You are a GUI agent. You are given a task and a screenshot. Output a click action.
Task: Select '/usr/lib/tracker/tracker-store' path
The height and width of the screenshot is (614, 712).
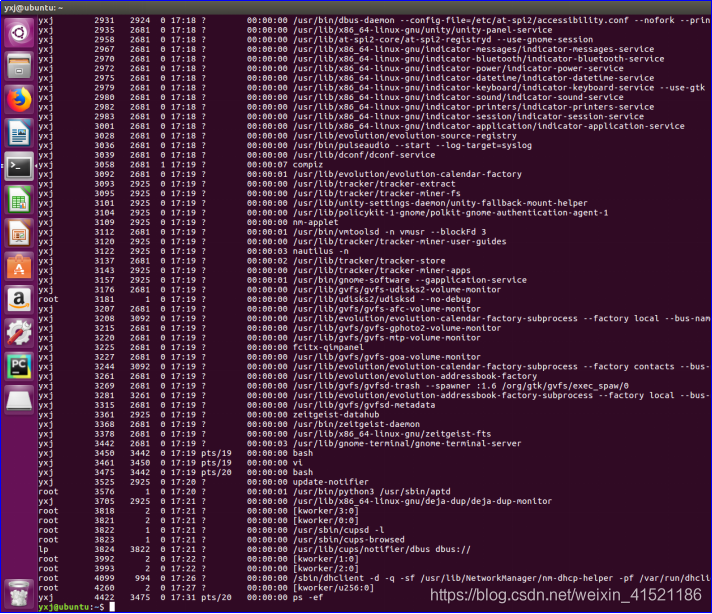coord(369,261)
